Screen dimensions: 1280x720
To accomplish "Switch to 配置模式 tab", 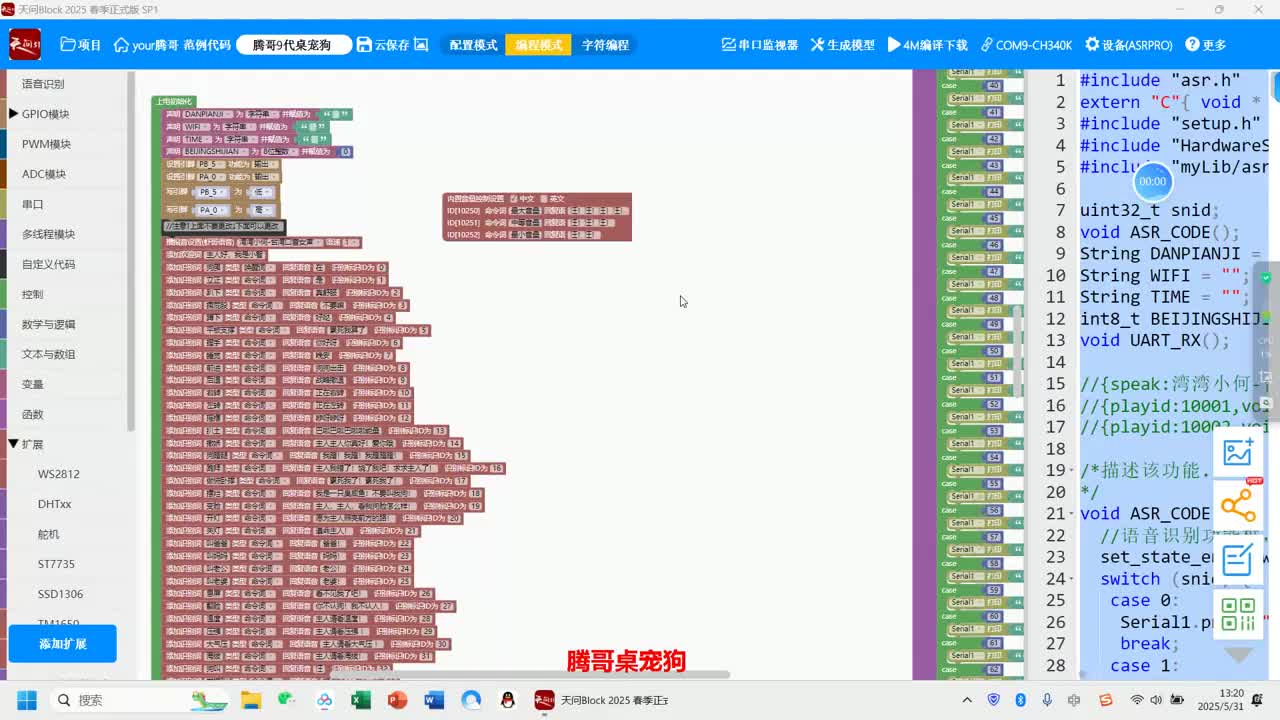I will pos(473,45).
